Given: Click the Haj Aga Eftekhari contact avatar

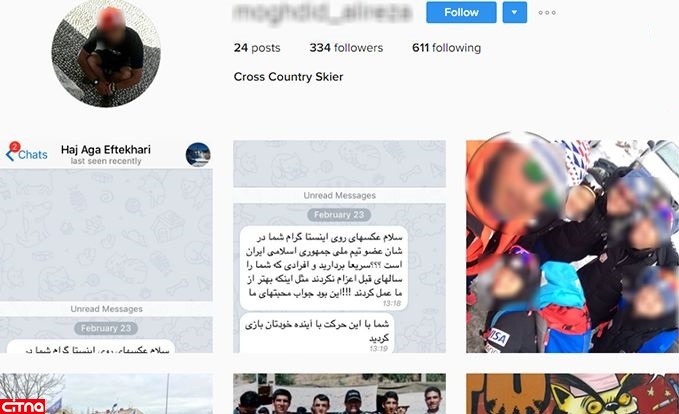Looking at the screenshot, I should click(198, 155).
